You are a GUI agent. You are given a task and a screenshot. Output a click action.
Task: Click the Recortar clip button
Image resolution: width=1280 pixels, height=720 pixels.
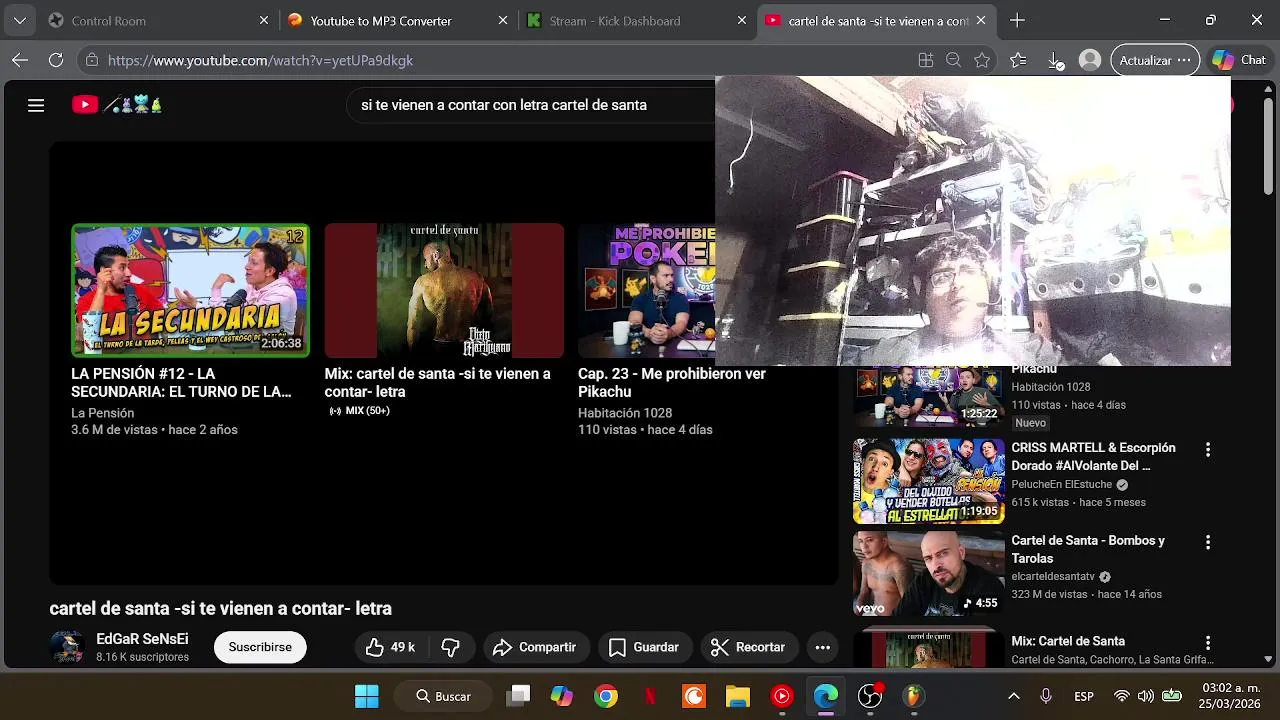click(x=749, y=647)
